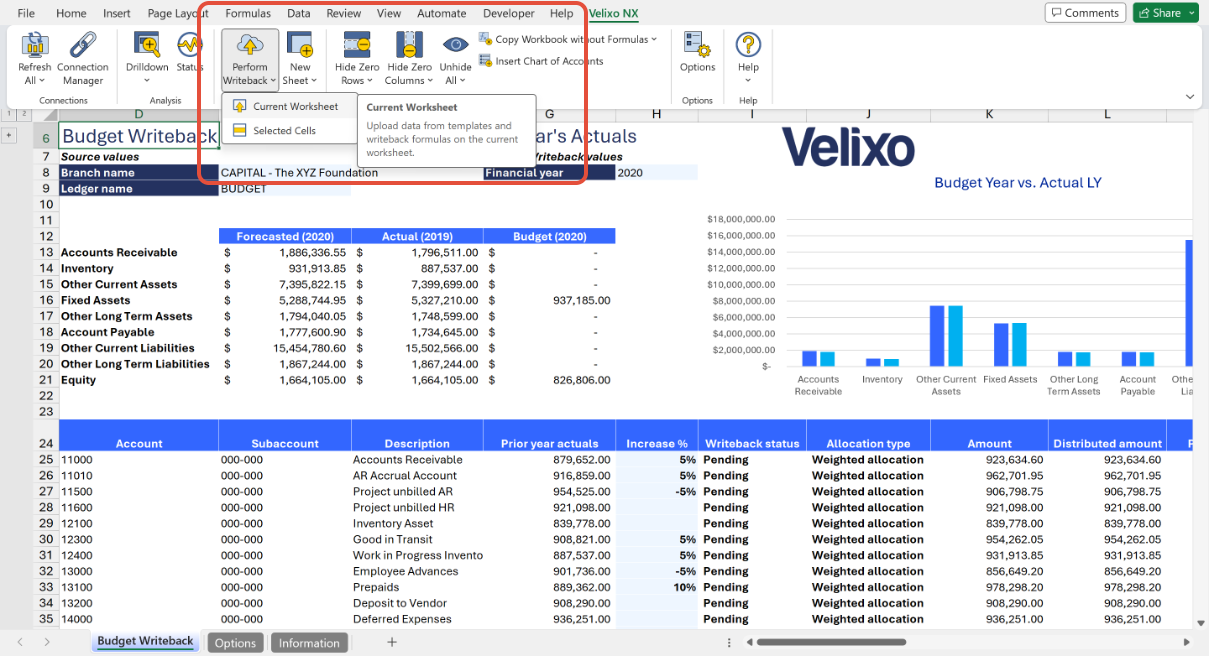Select the Prepaids description cell

[417, 587]
